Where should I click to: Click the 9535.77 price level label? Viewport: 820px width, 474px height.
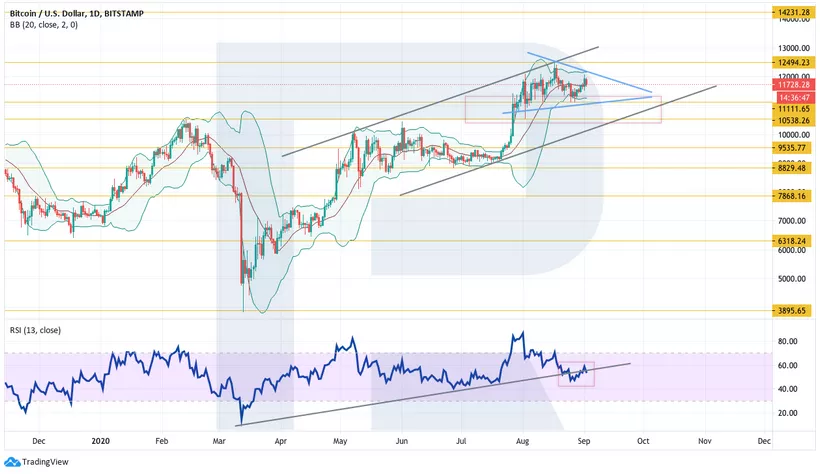tap(792, 148)
